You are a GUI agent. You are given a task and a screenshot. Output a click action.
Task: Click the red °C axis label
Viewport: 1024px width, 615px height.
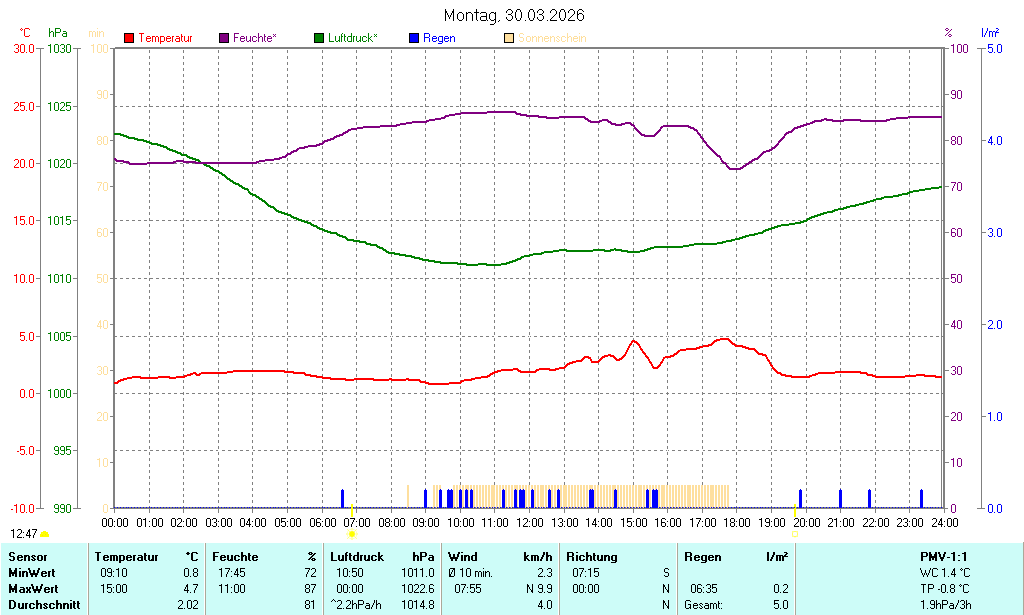pyautogui.click(x=23, y=31)
